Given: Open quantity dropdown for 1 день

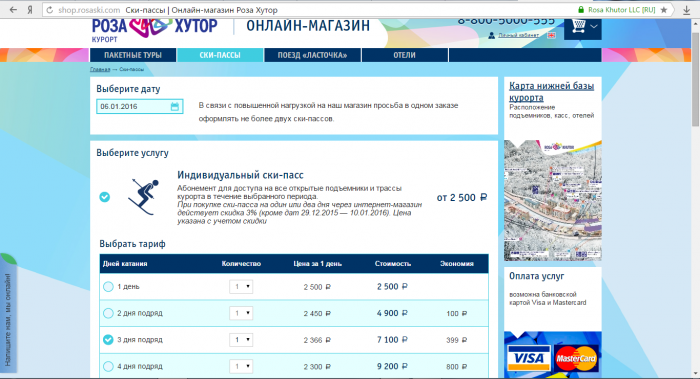Looking at the screenshot, I should 241,287.
